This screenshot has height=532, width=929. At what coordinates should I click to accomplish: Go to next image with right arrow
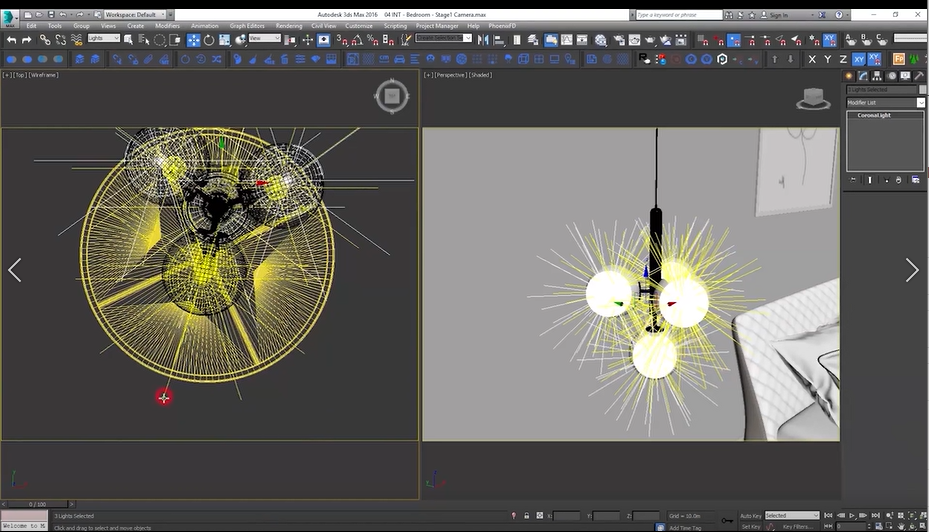tap(912, 270)
